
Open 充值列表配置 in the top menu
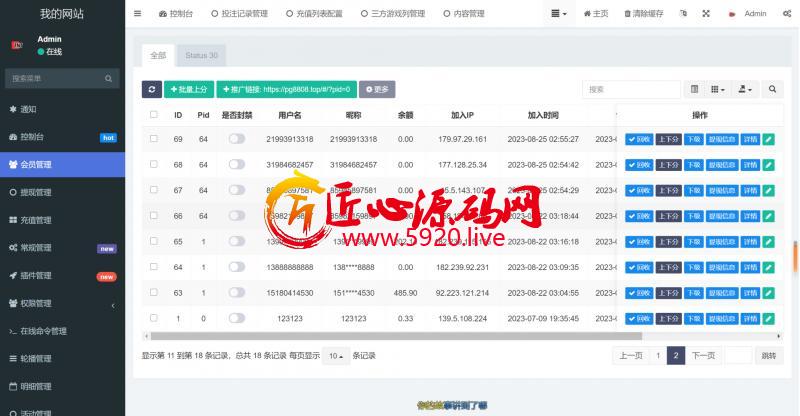[314, 14]
